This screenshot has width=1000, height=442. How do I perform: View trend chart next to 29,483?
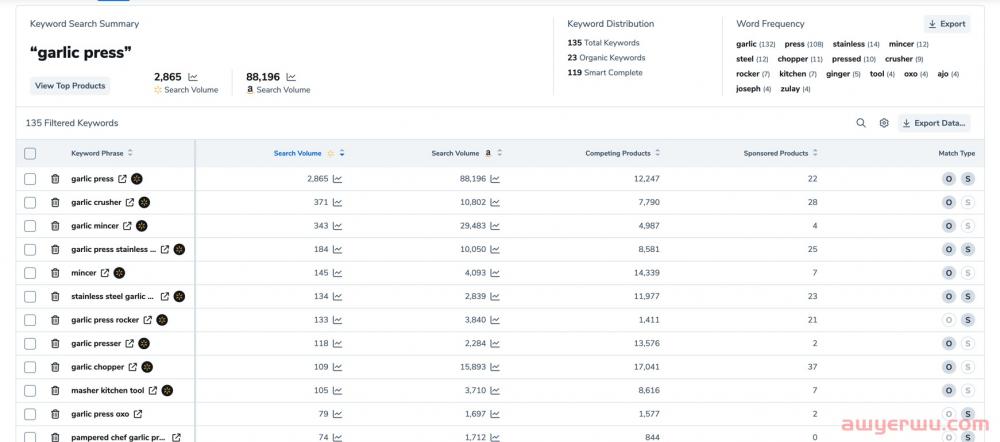click(x=495, y=226)
